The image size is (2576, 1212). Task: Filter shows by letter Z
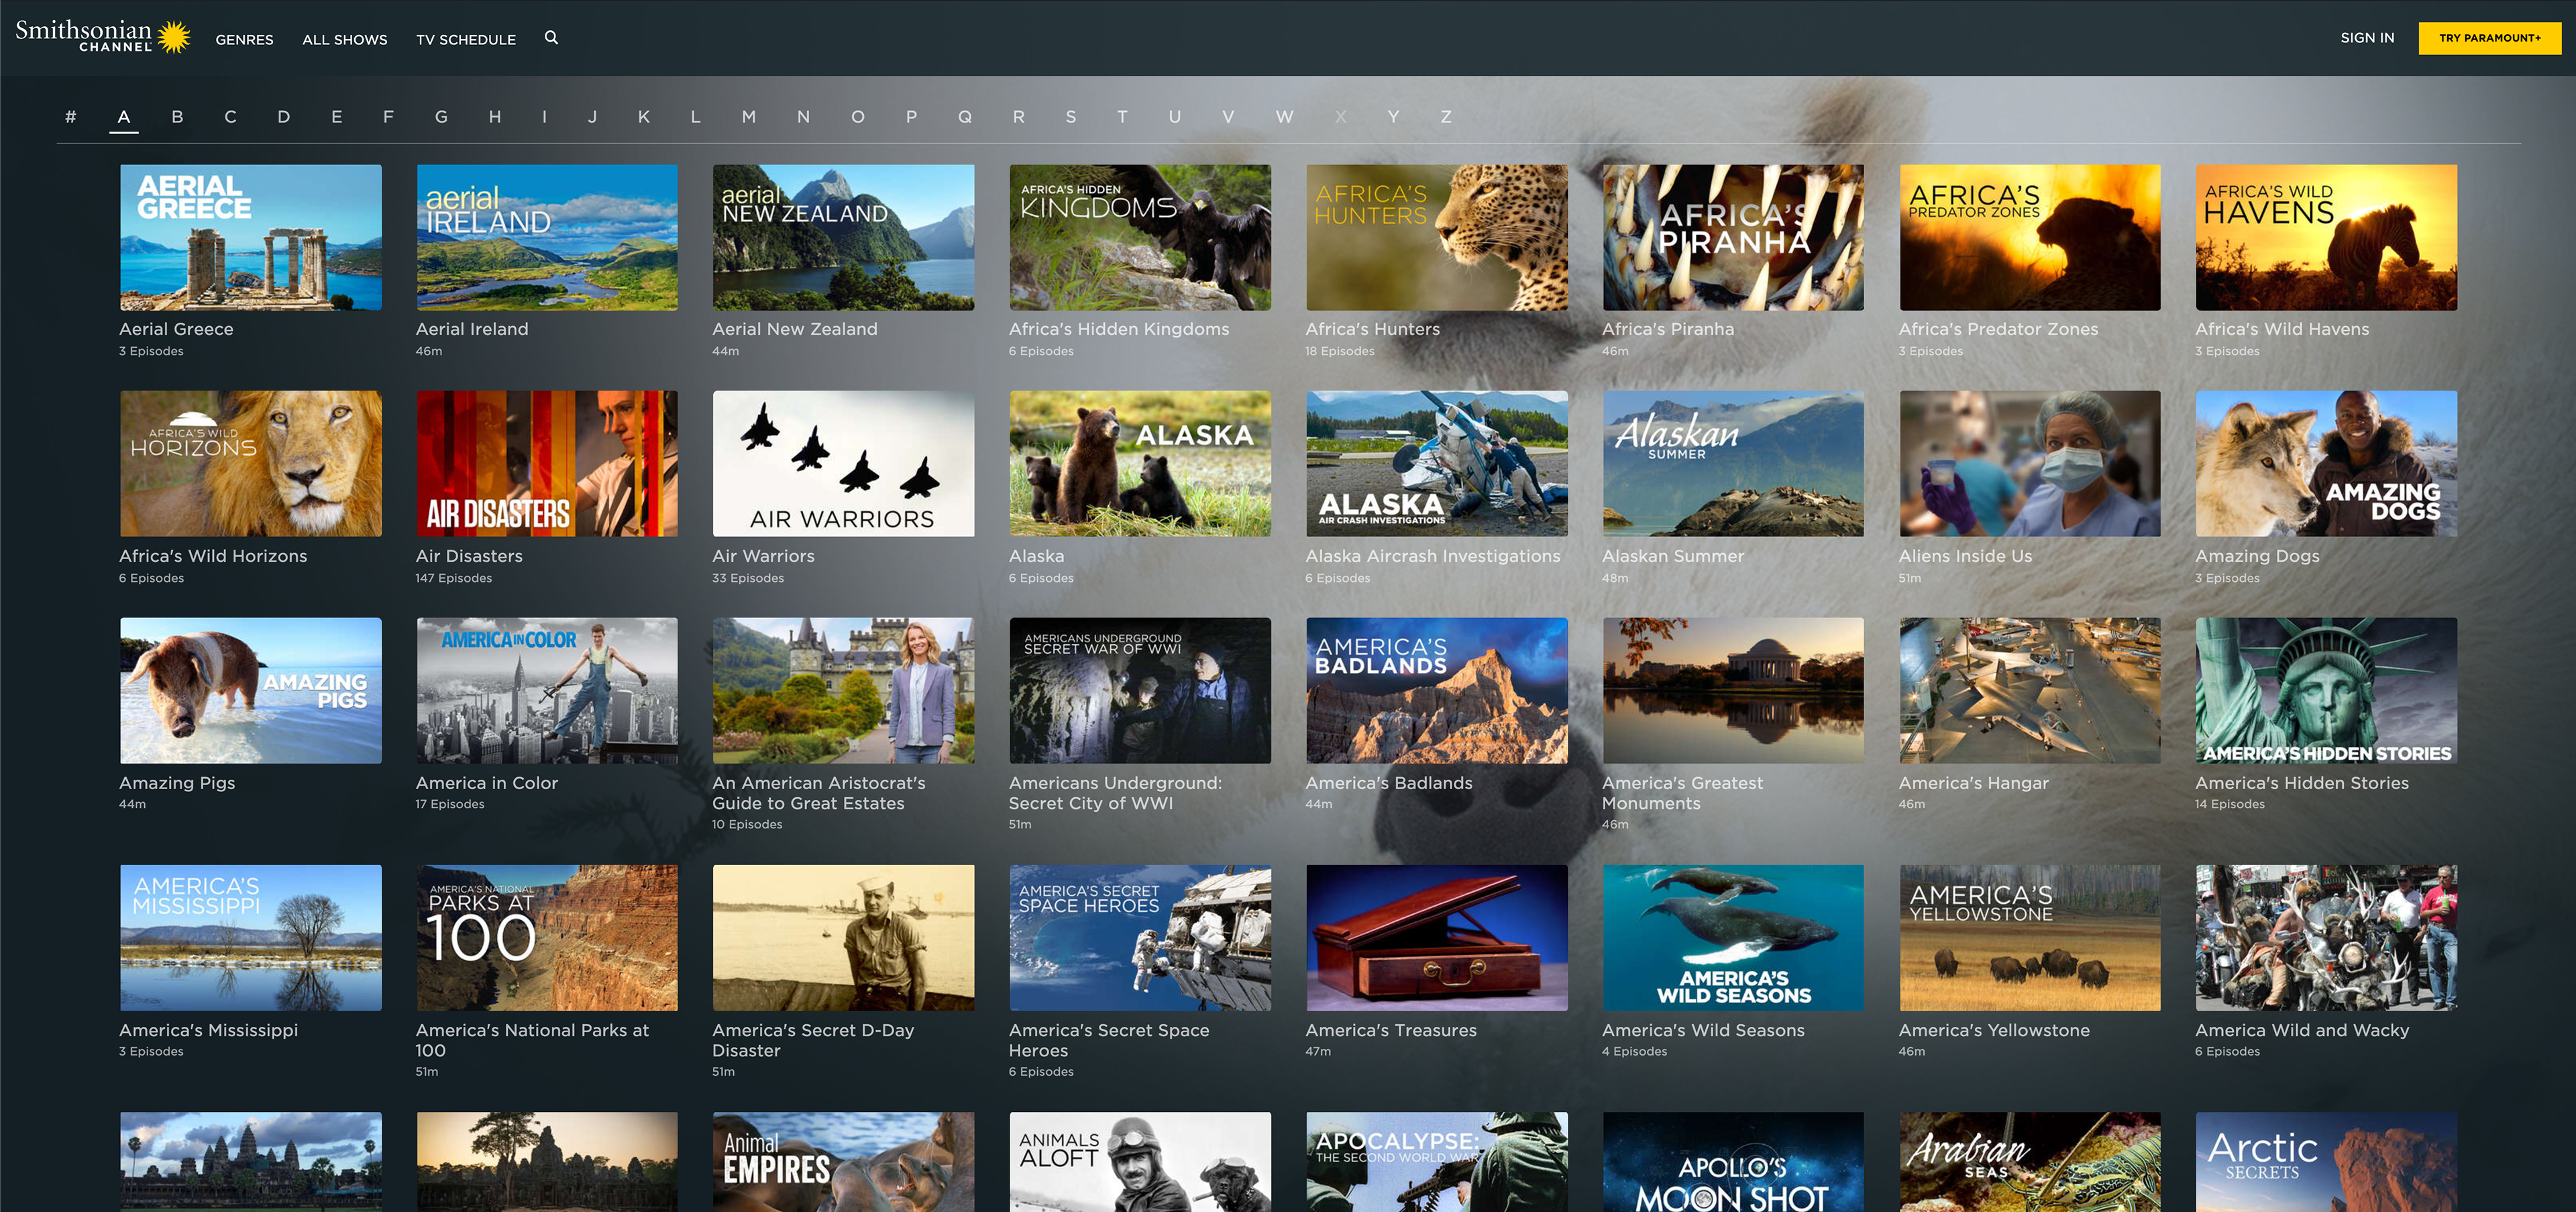[1446, 117]
